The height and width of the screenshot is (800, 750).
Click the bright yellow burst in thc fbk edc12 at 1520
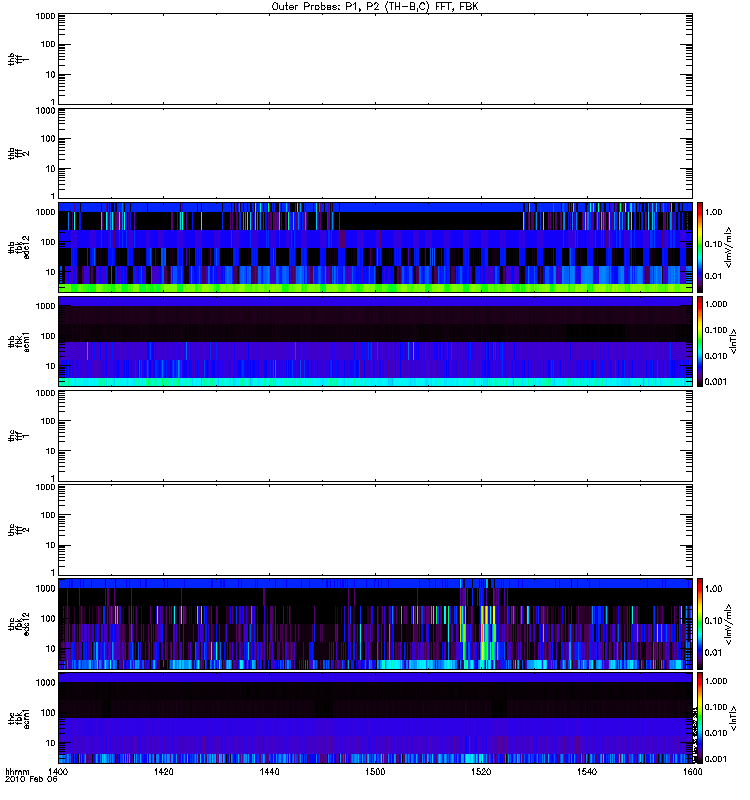[x=483, y=633]
